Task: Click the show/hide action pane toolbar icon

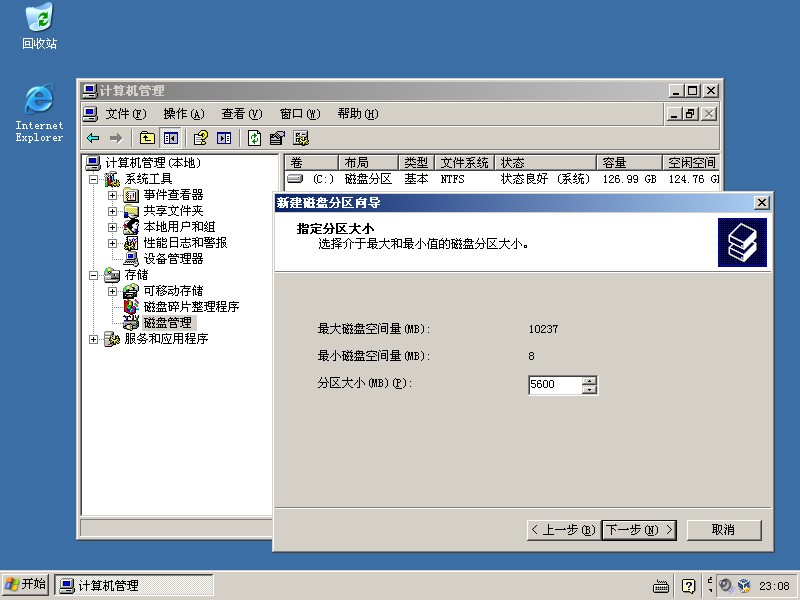Action: 224,138
